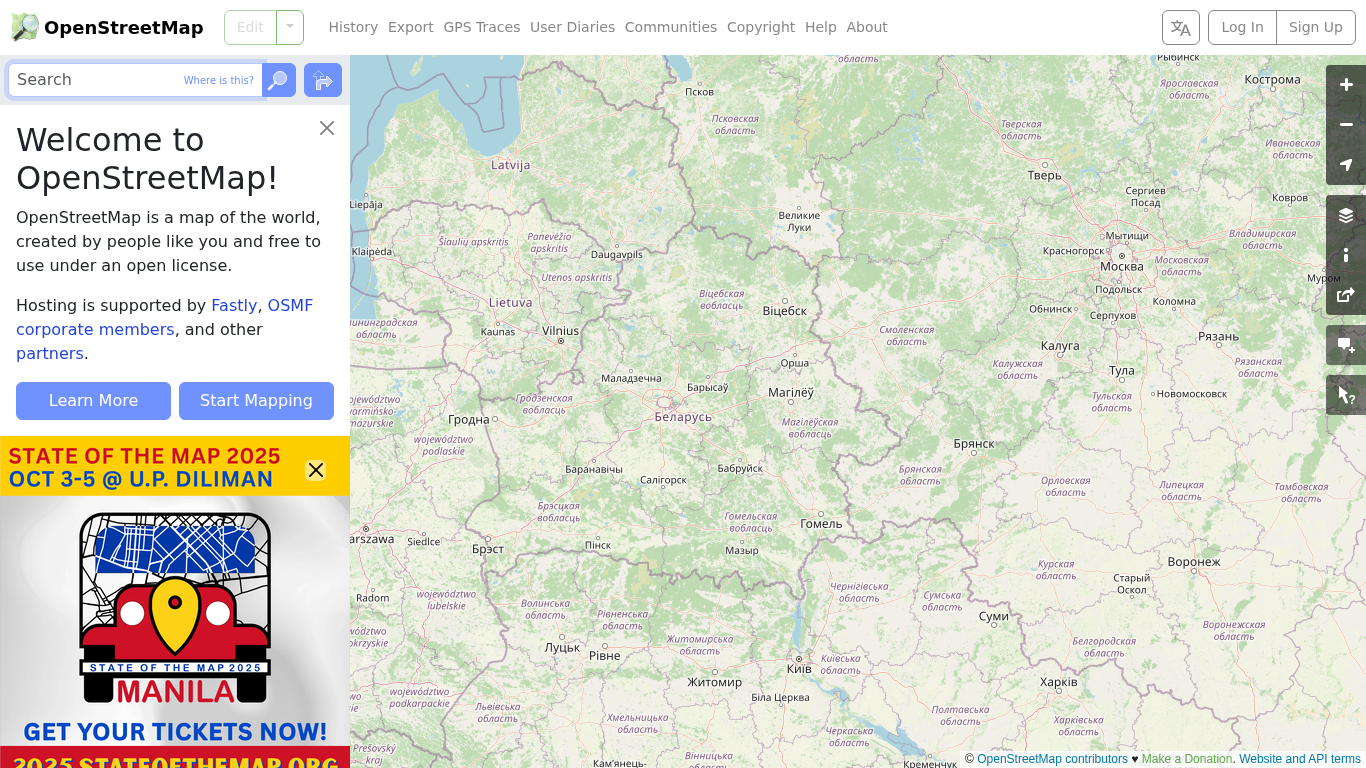Click the OpenStreetMap logo icon
The width and height of the screenshot is (1366, 768).
pos(25,27)
